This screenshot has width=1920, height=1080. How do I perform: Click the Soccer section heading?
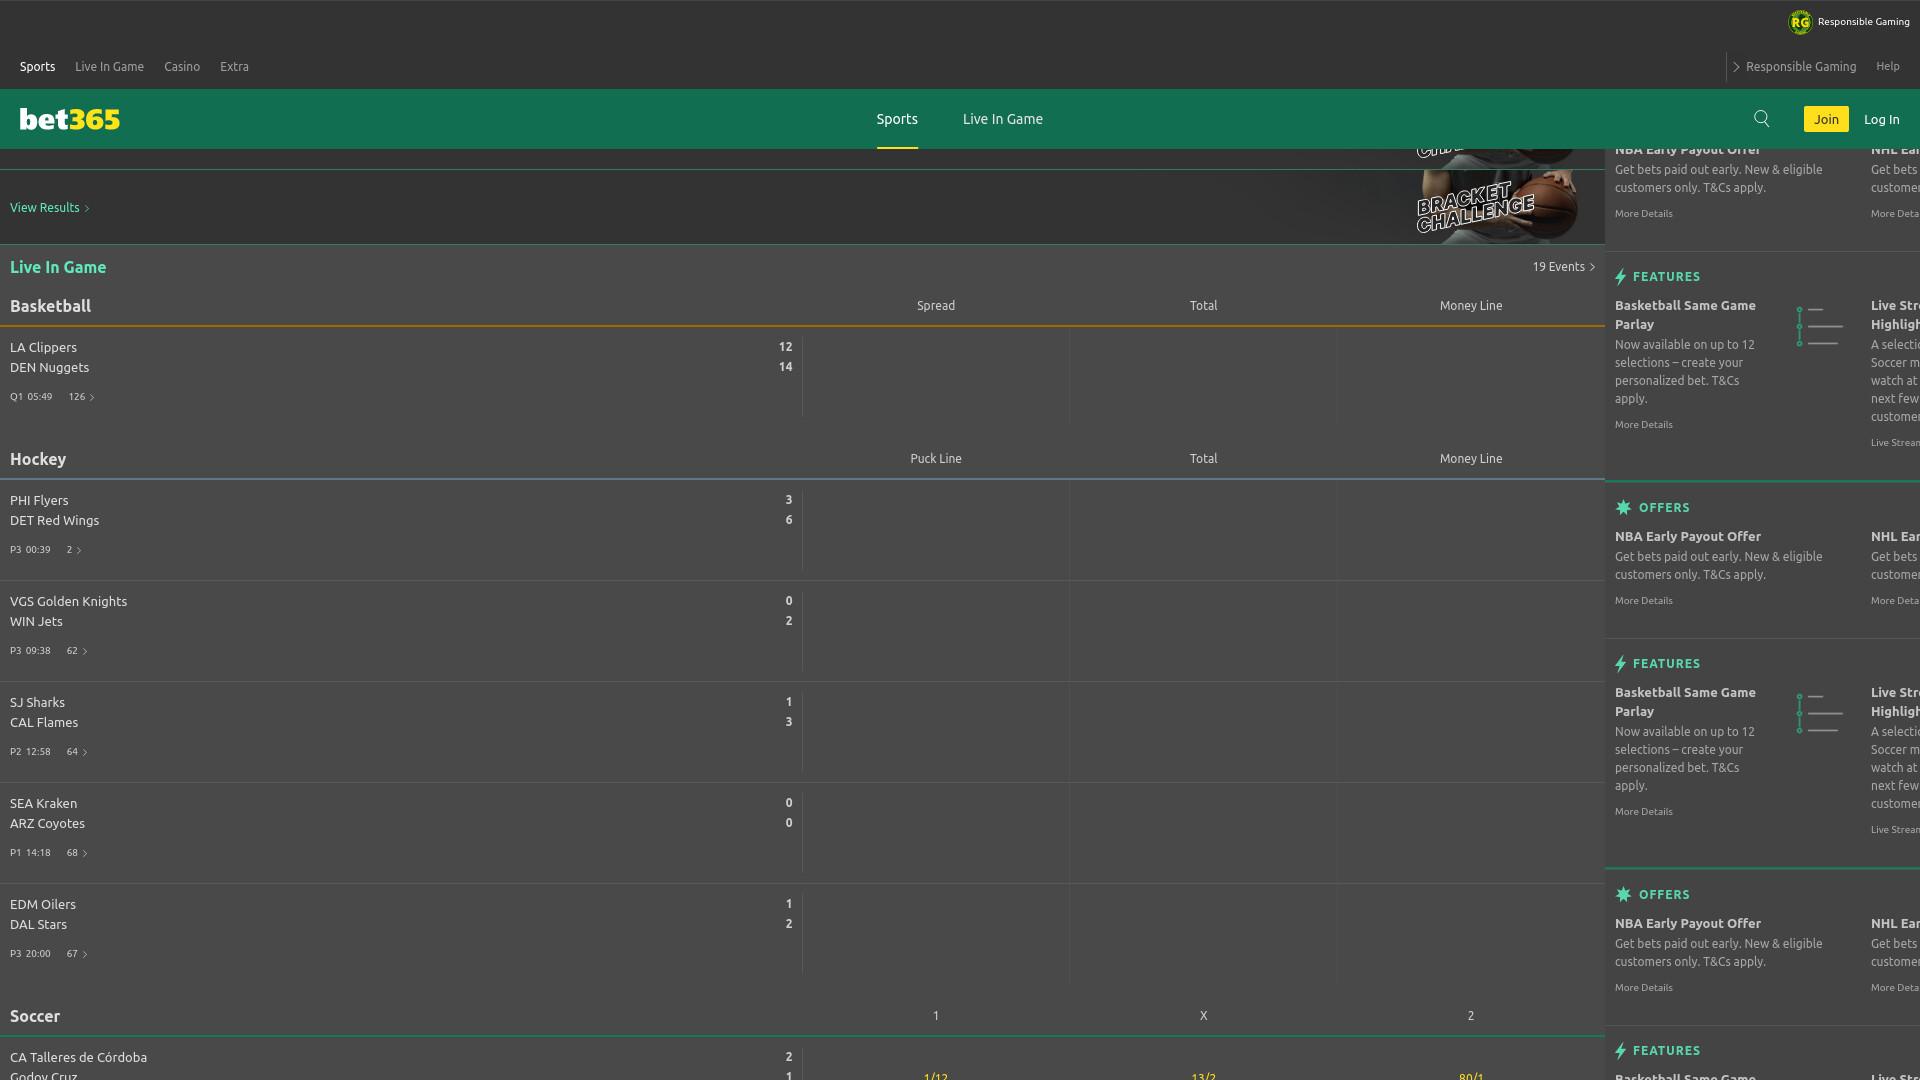pyautogui.click(x=35, y=1016)
